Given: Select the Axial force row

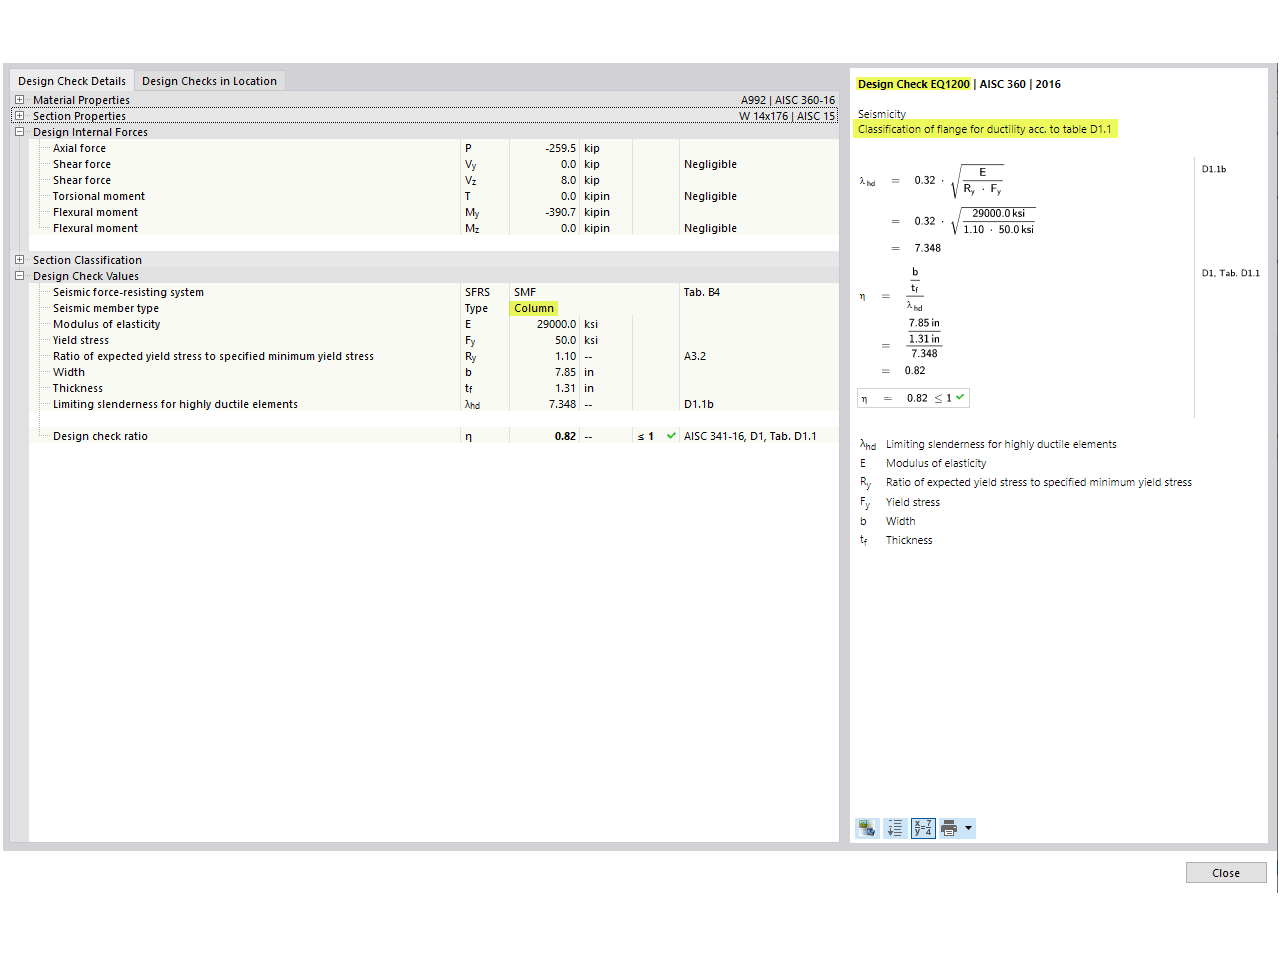Looking at the screenshot, I should point(80,147).
